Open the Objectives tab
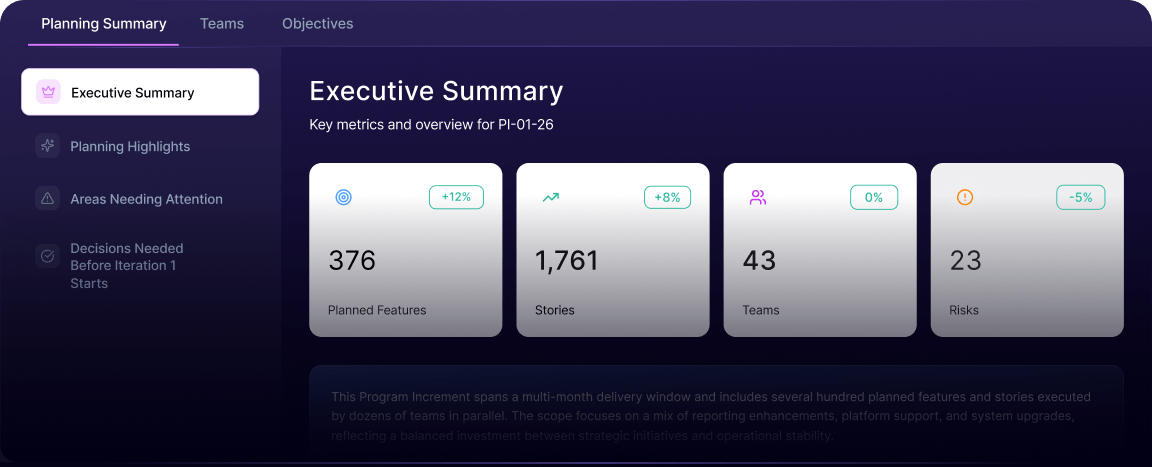This screenshot has width=1152, height=467. click(x=317, y=23)
